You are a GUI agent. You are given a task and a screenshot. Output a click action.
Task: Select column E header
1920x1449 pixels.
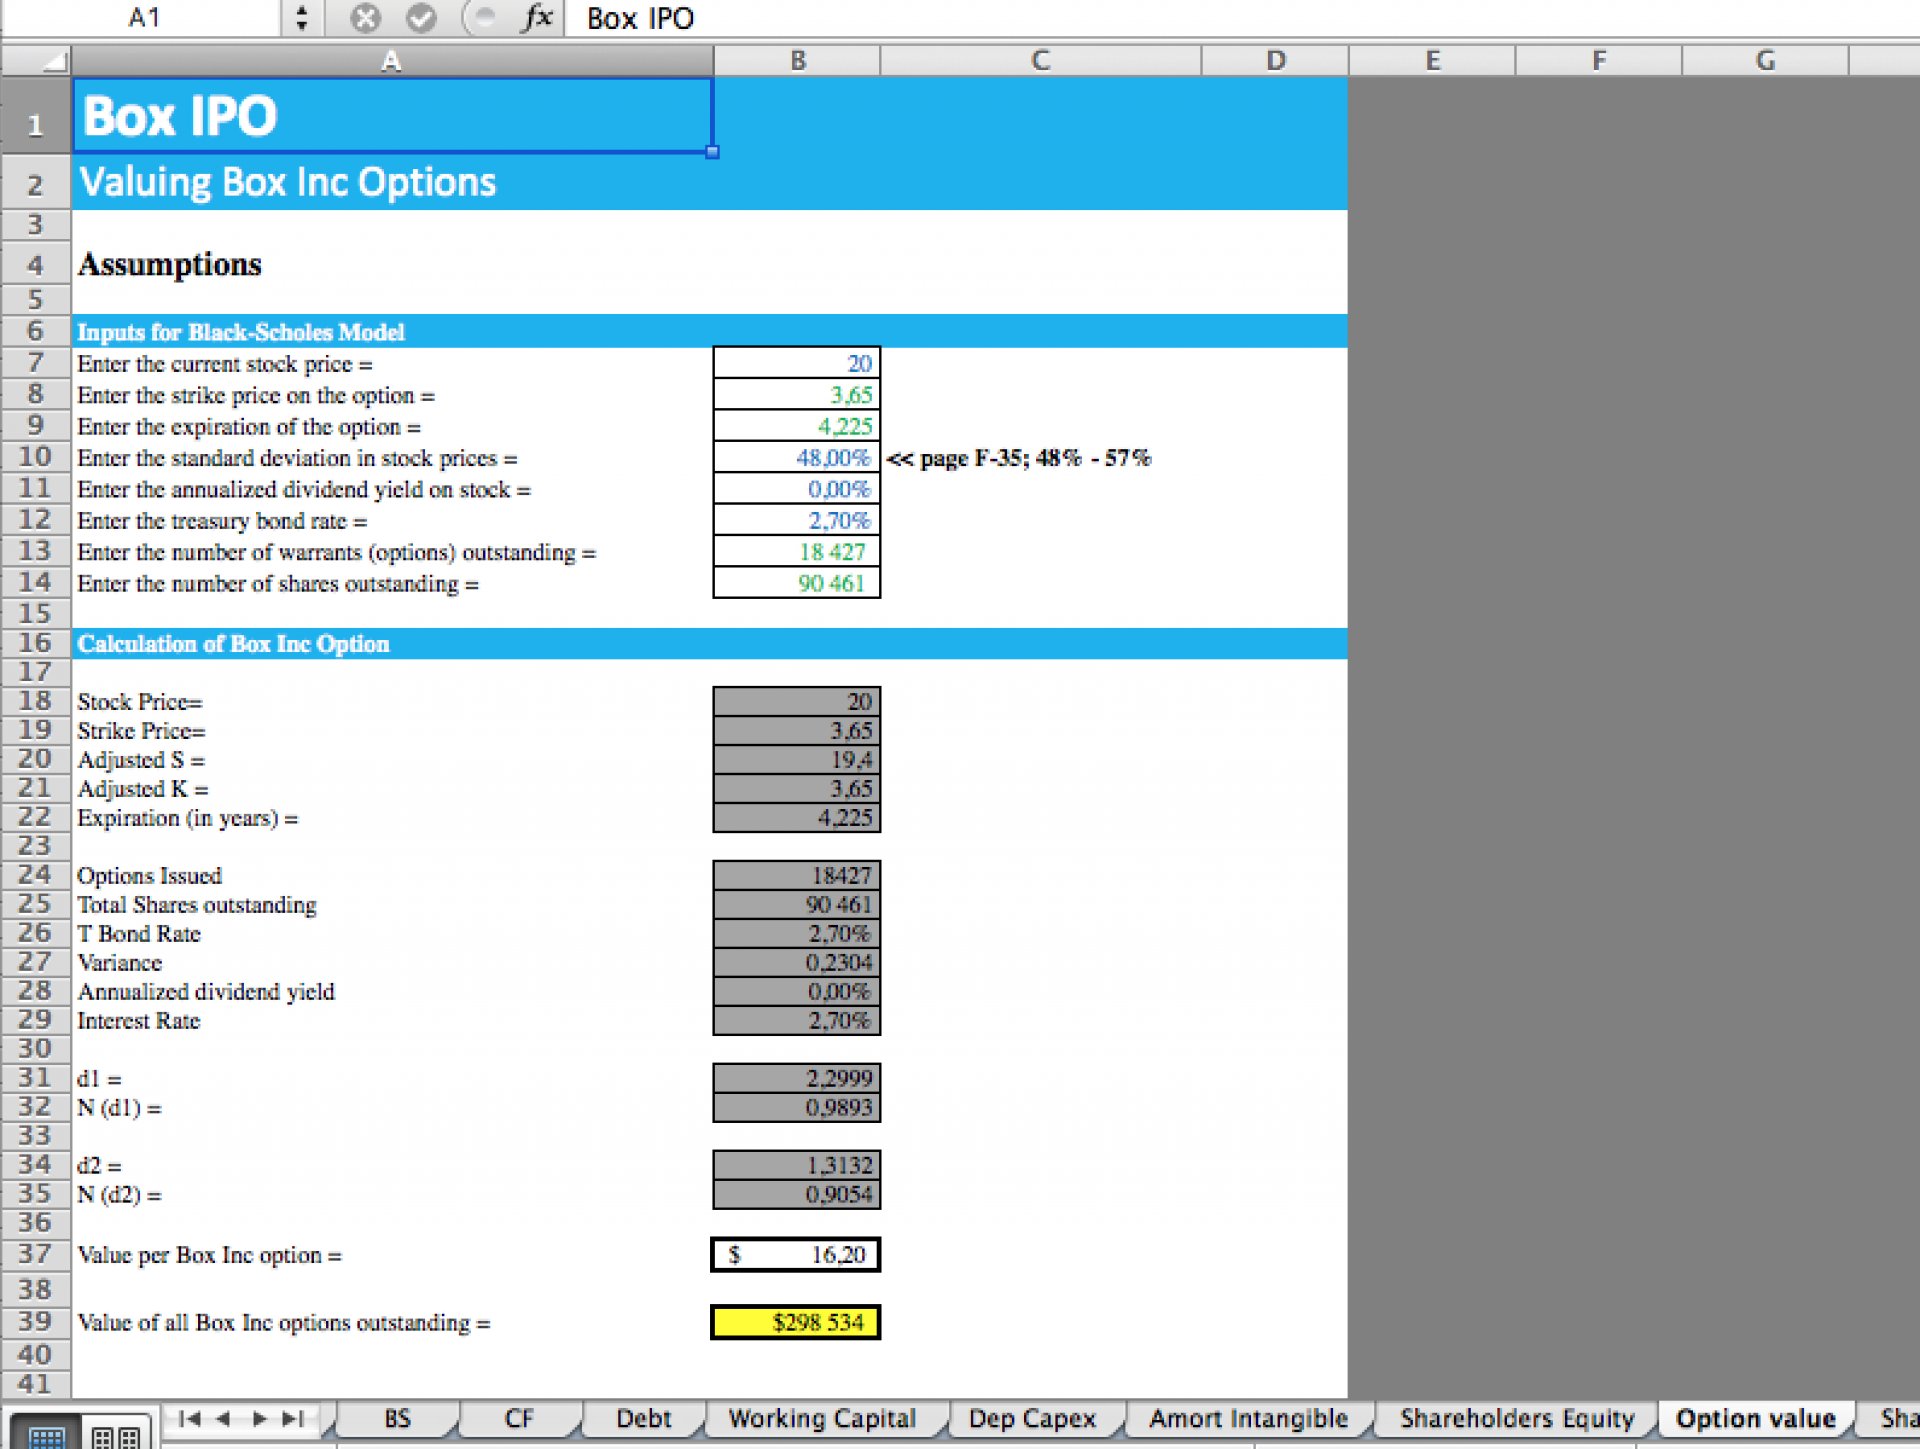[1432, 61]
